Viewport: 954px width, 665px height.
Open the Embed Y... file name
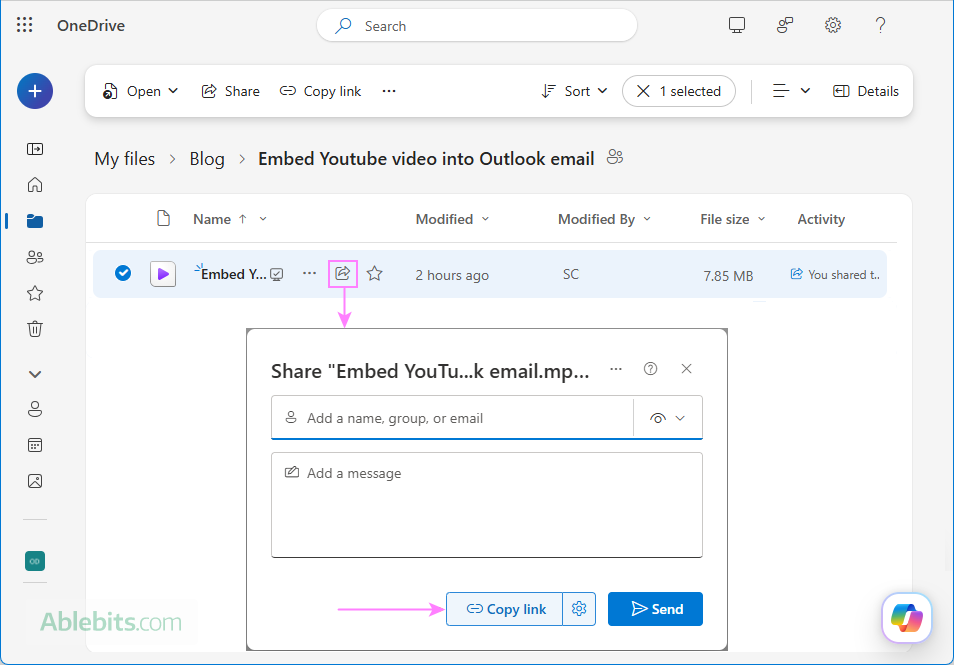[x=233, y=274]
